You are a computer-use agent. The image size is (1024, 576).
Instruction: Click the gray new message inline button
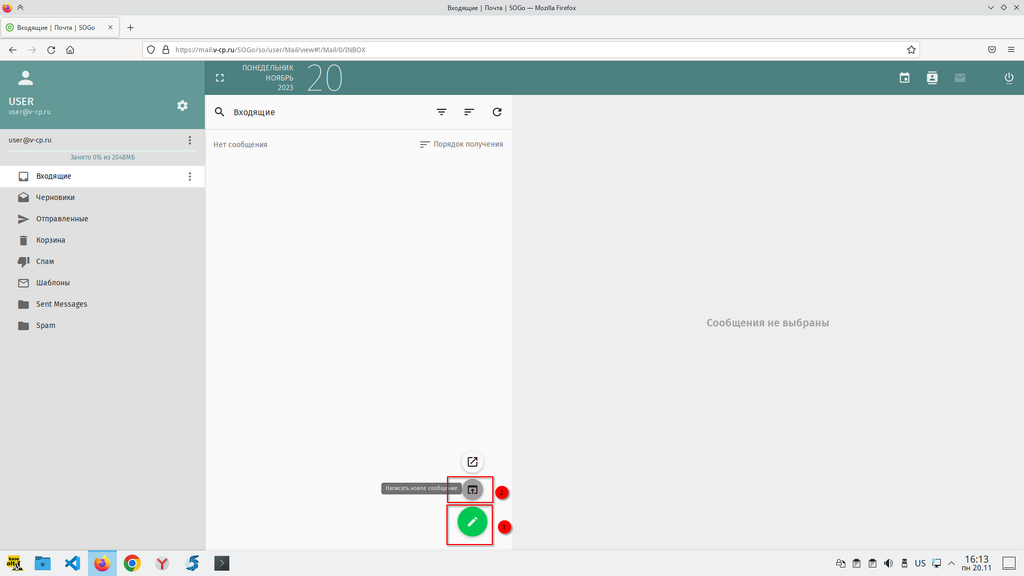tap(472, 489)
